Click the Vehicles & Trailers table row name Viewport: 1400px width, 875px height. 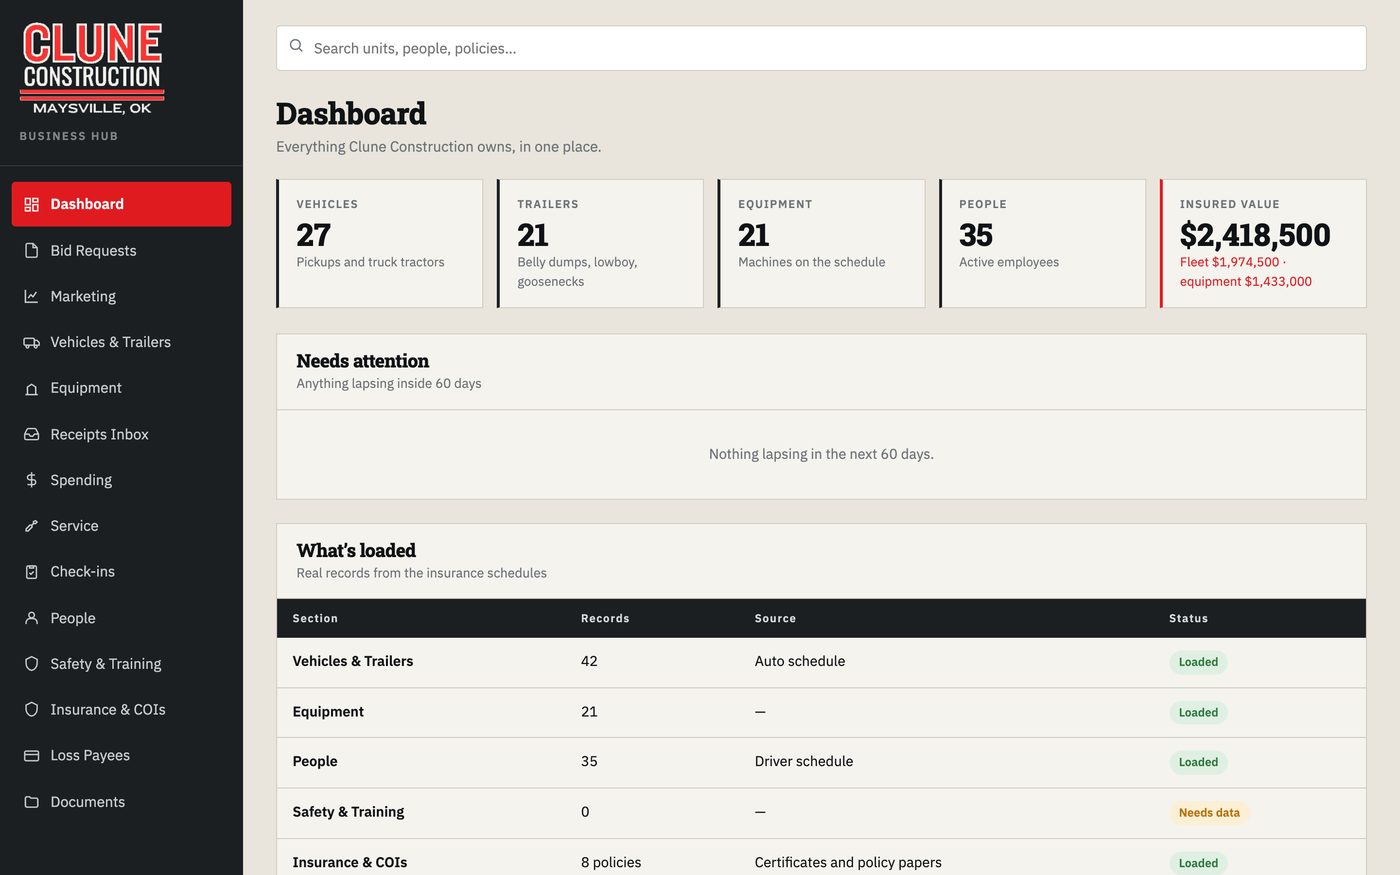point(353,661)
